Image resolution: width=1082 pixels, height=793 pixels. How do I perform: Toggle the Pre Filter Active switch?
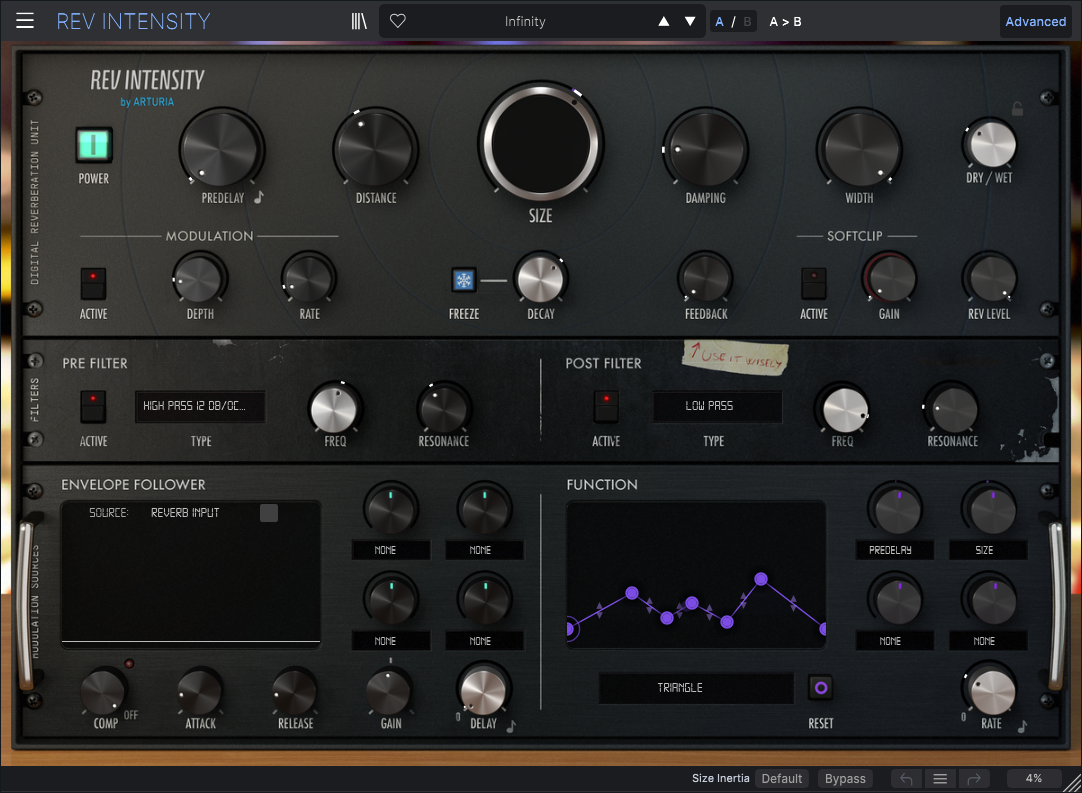tap(94, 406)
